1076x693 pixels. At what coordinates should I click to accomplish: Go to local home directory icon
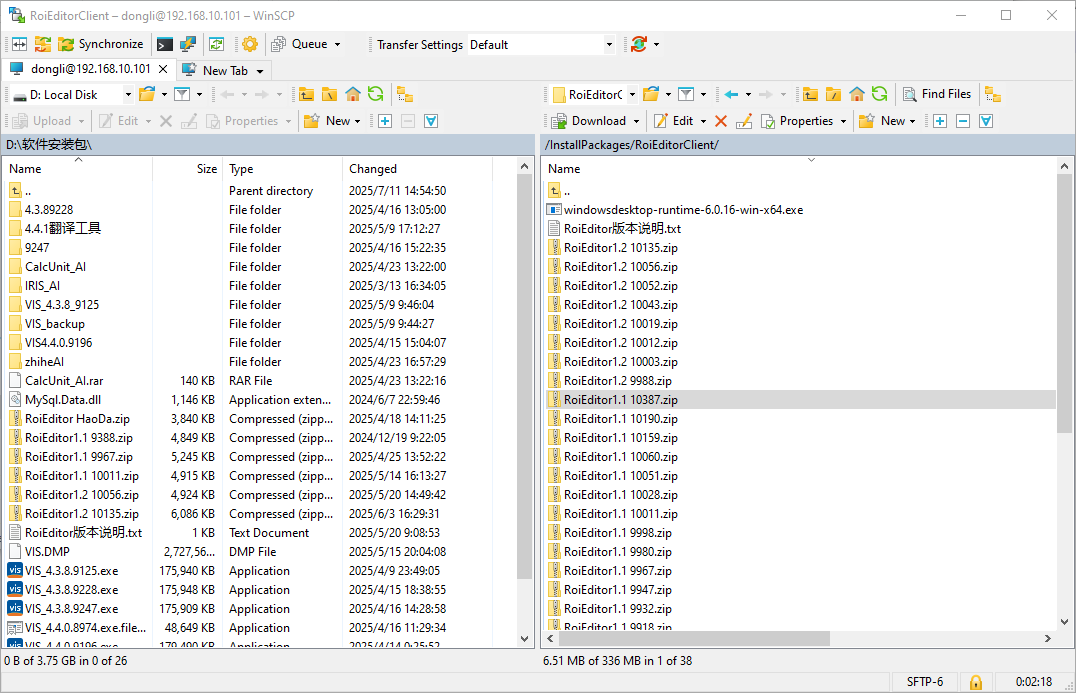(353, 94)
